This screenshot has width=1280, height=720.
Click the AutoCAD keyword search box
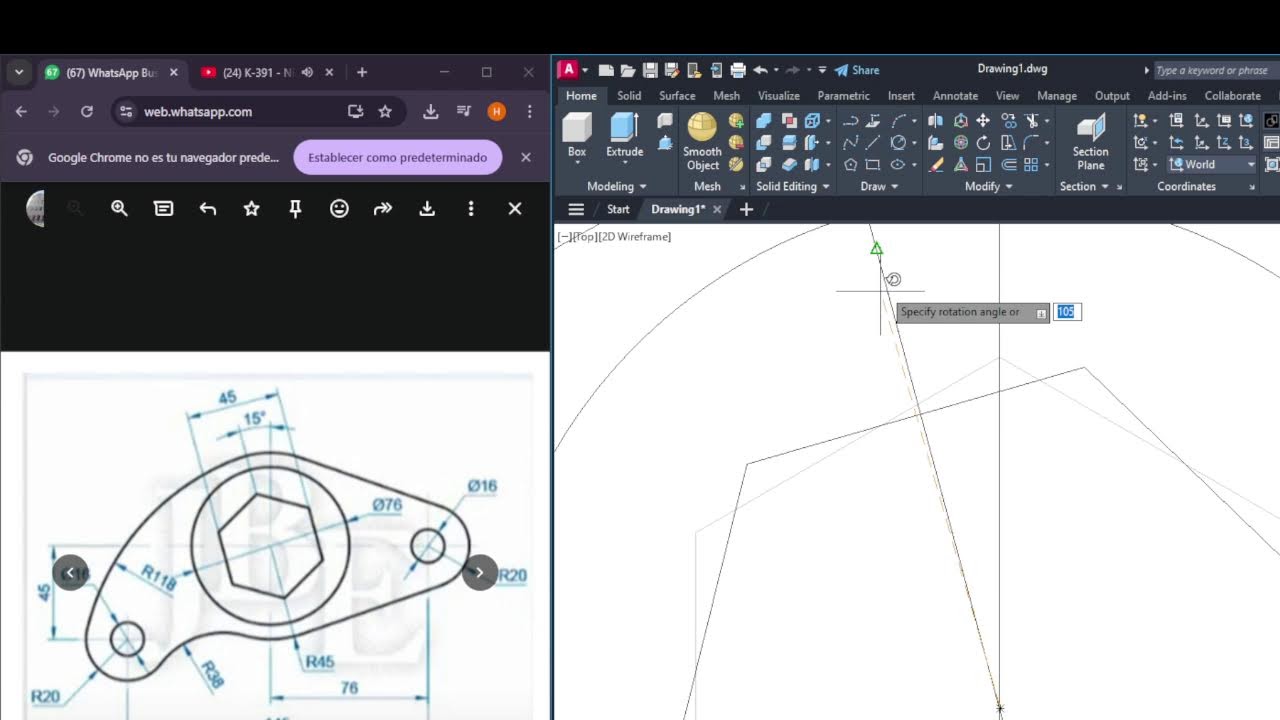click(x=1215, y=70)
